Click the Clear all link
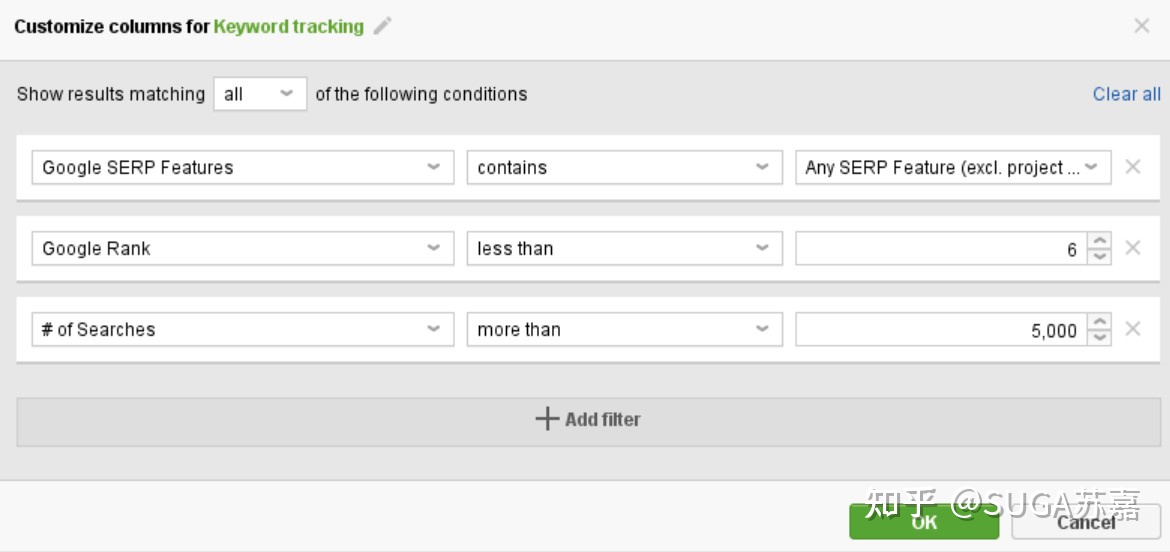Screen dimensions: 1170x552 pyautogui.click(x=1127, y=94)
